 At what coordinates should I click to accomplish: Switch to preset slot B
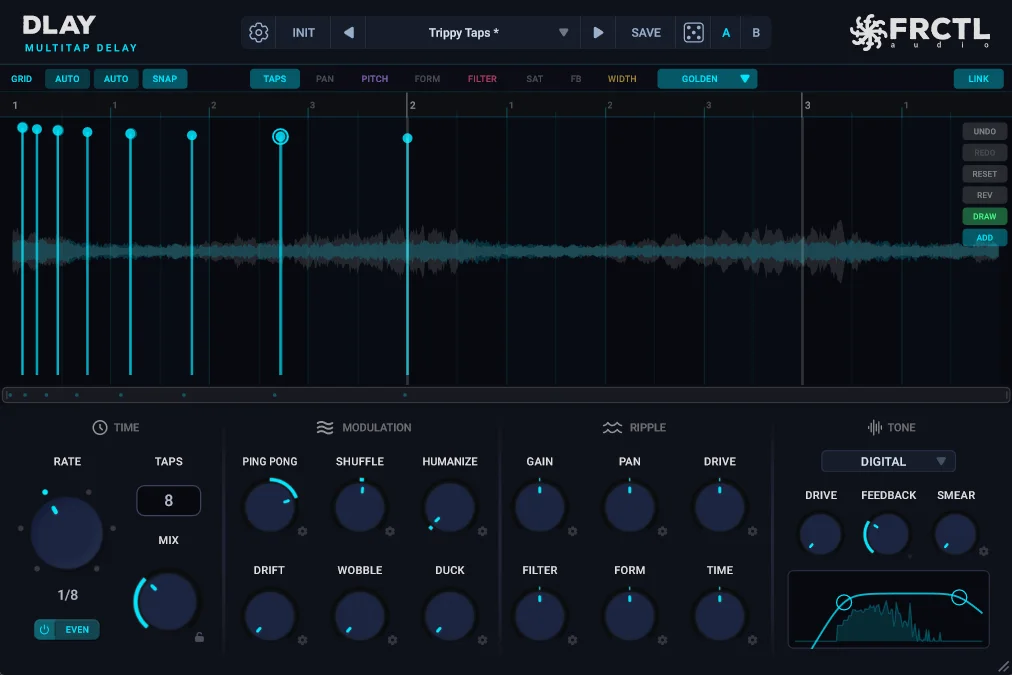[x=756, y=32]
